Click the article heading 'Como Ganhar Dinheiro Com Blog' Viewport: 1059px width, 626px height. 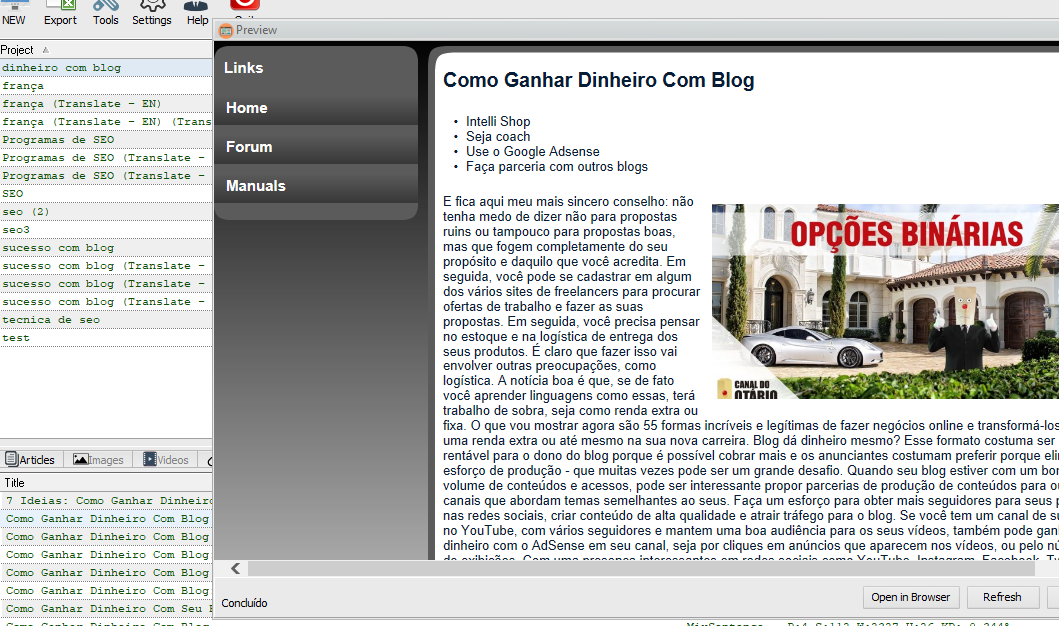[x=598, y=80]
